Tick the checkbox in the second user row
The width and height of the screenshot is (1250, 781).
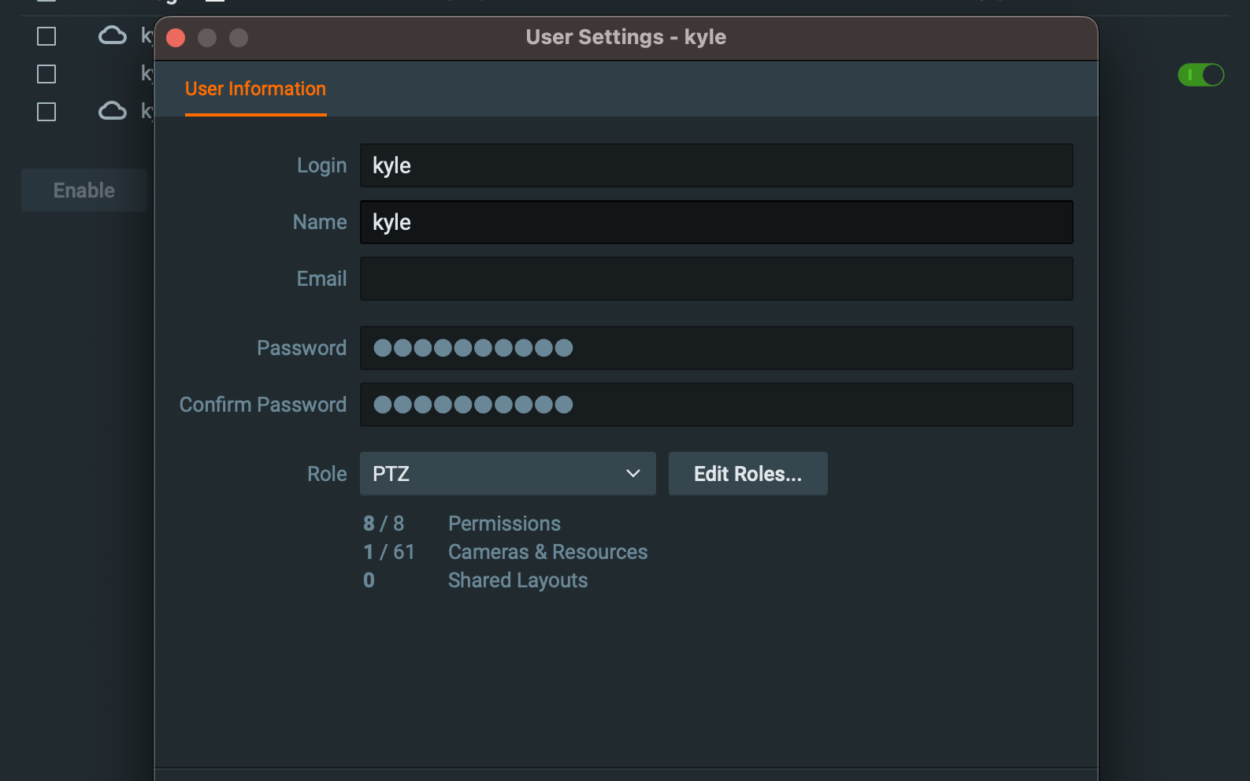pos(46,74)
